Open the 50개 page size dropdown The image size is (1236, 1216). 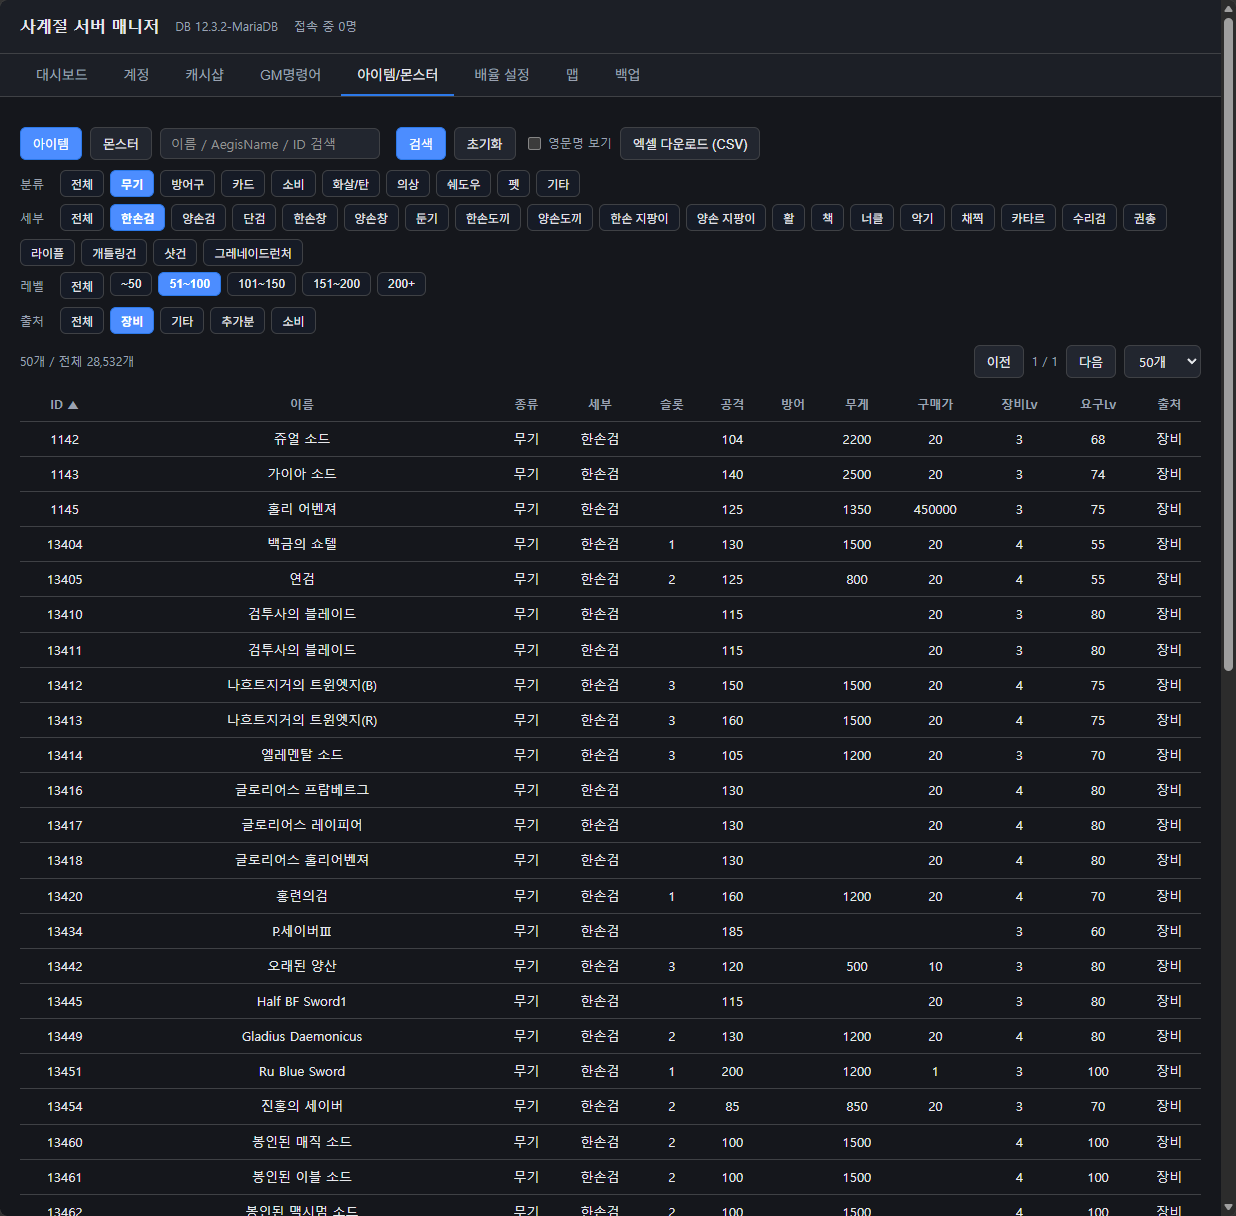click(1162, 362)
